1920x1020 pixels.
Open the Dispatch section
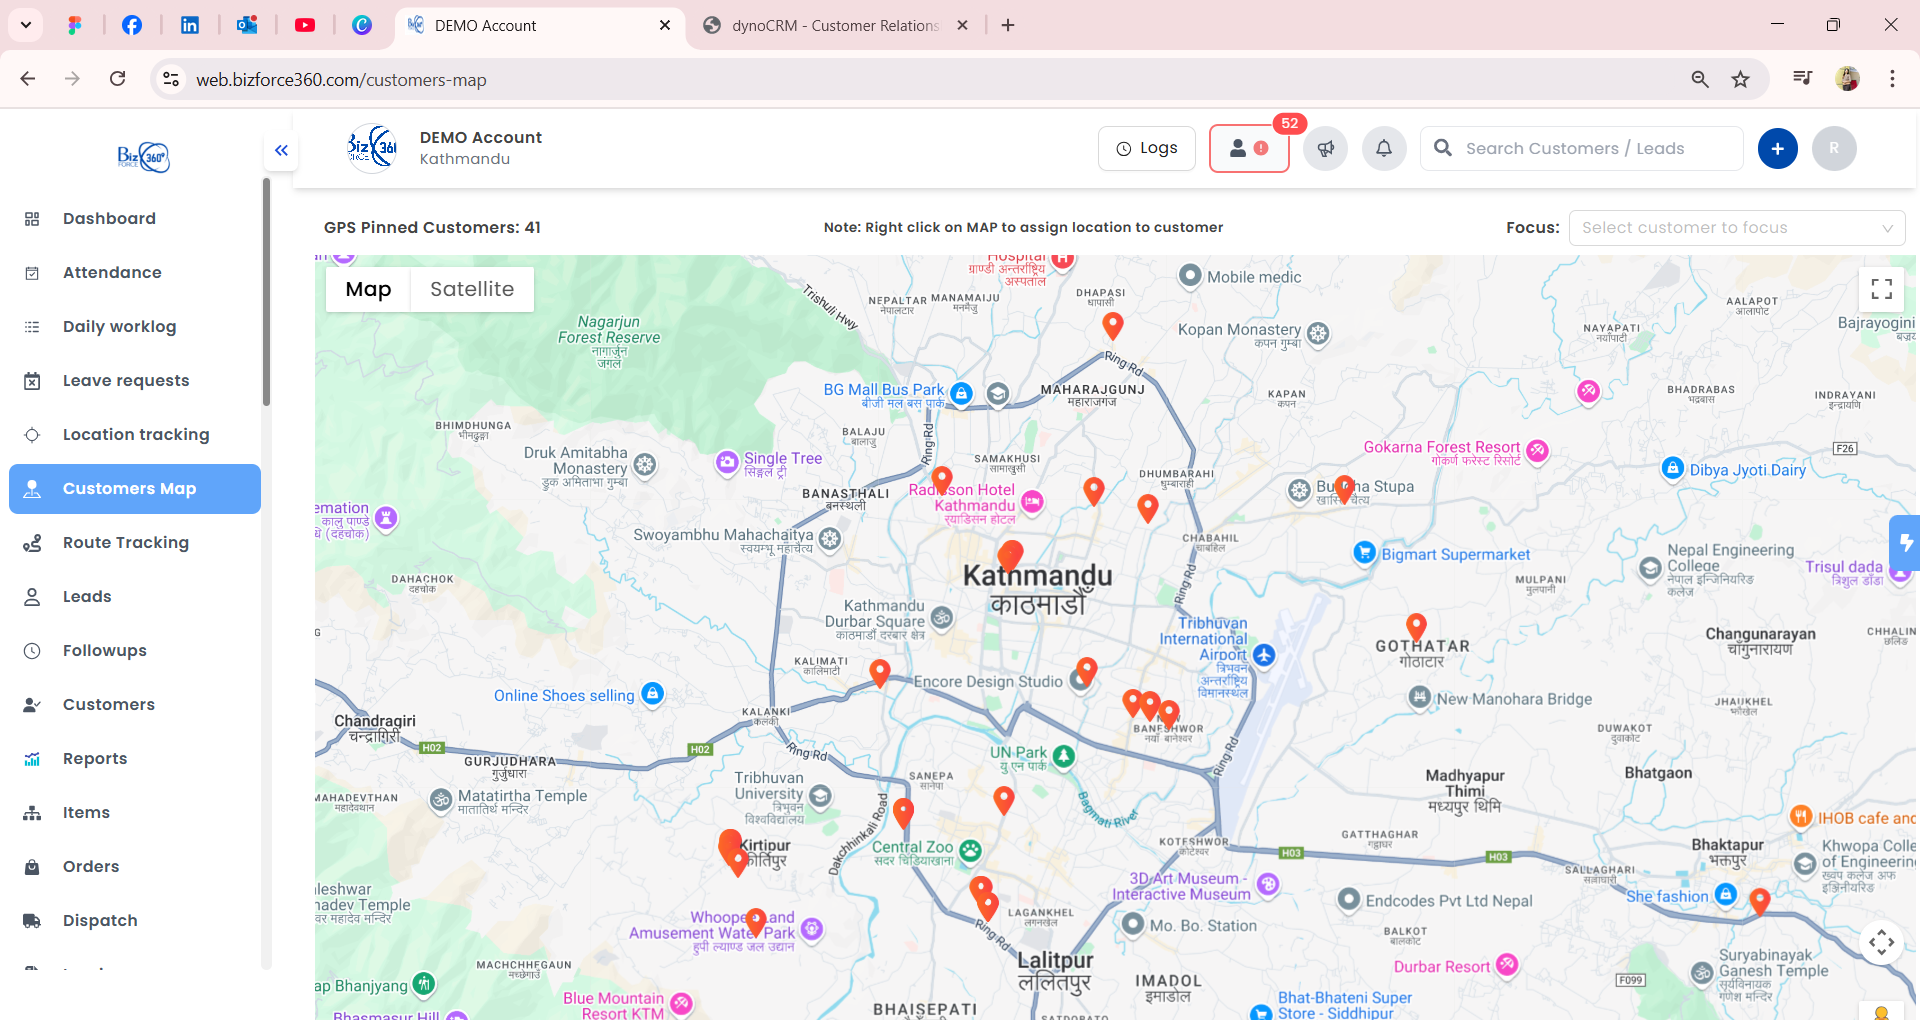[x=100, y=920]
